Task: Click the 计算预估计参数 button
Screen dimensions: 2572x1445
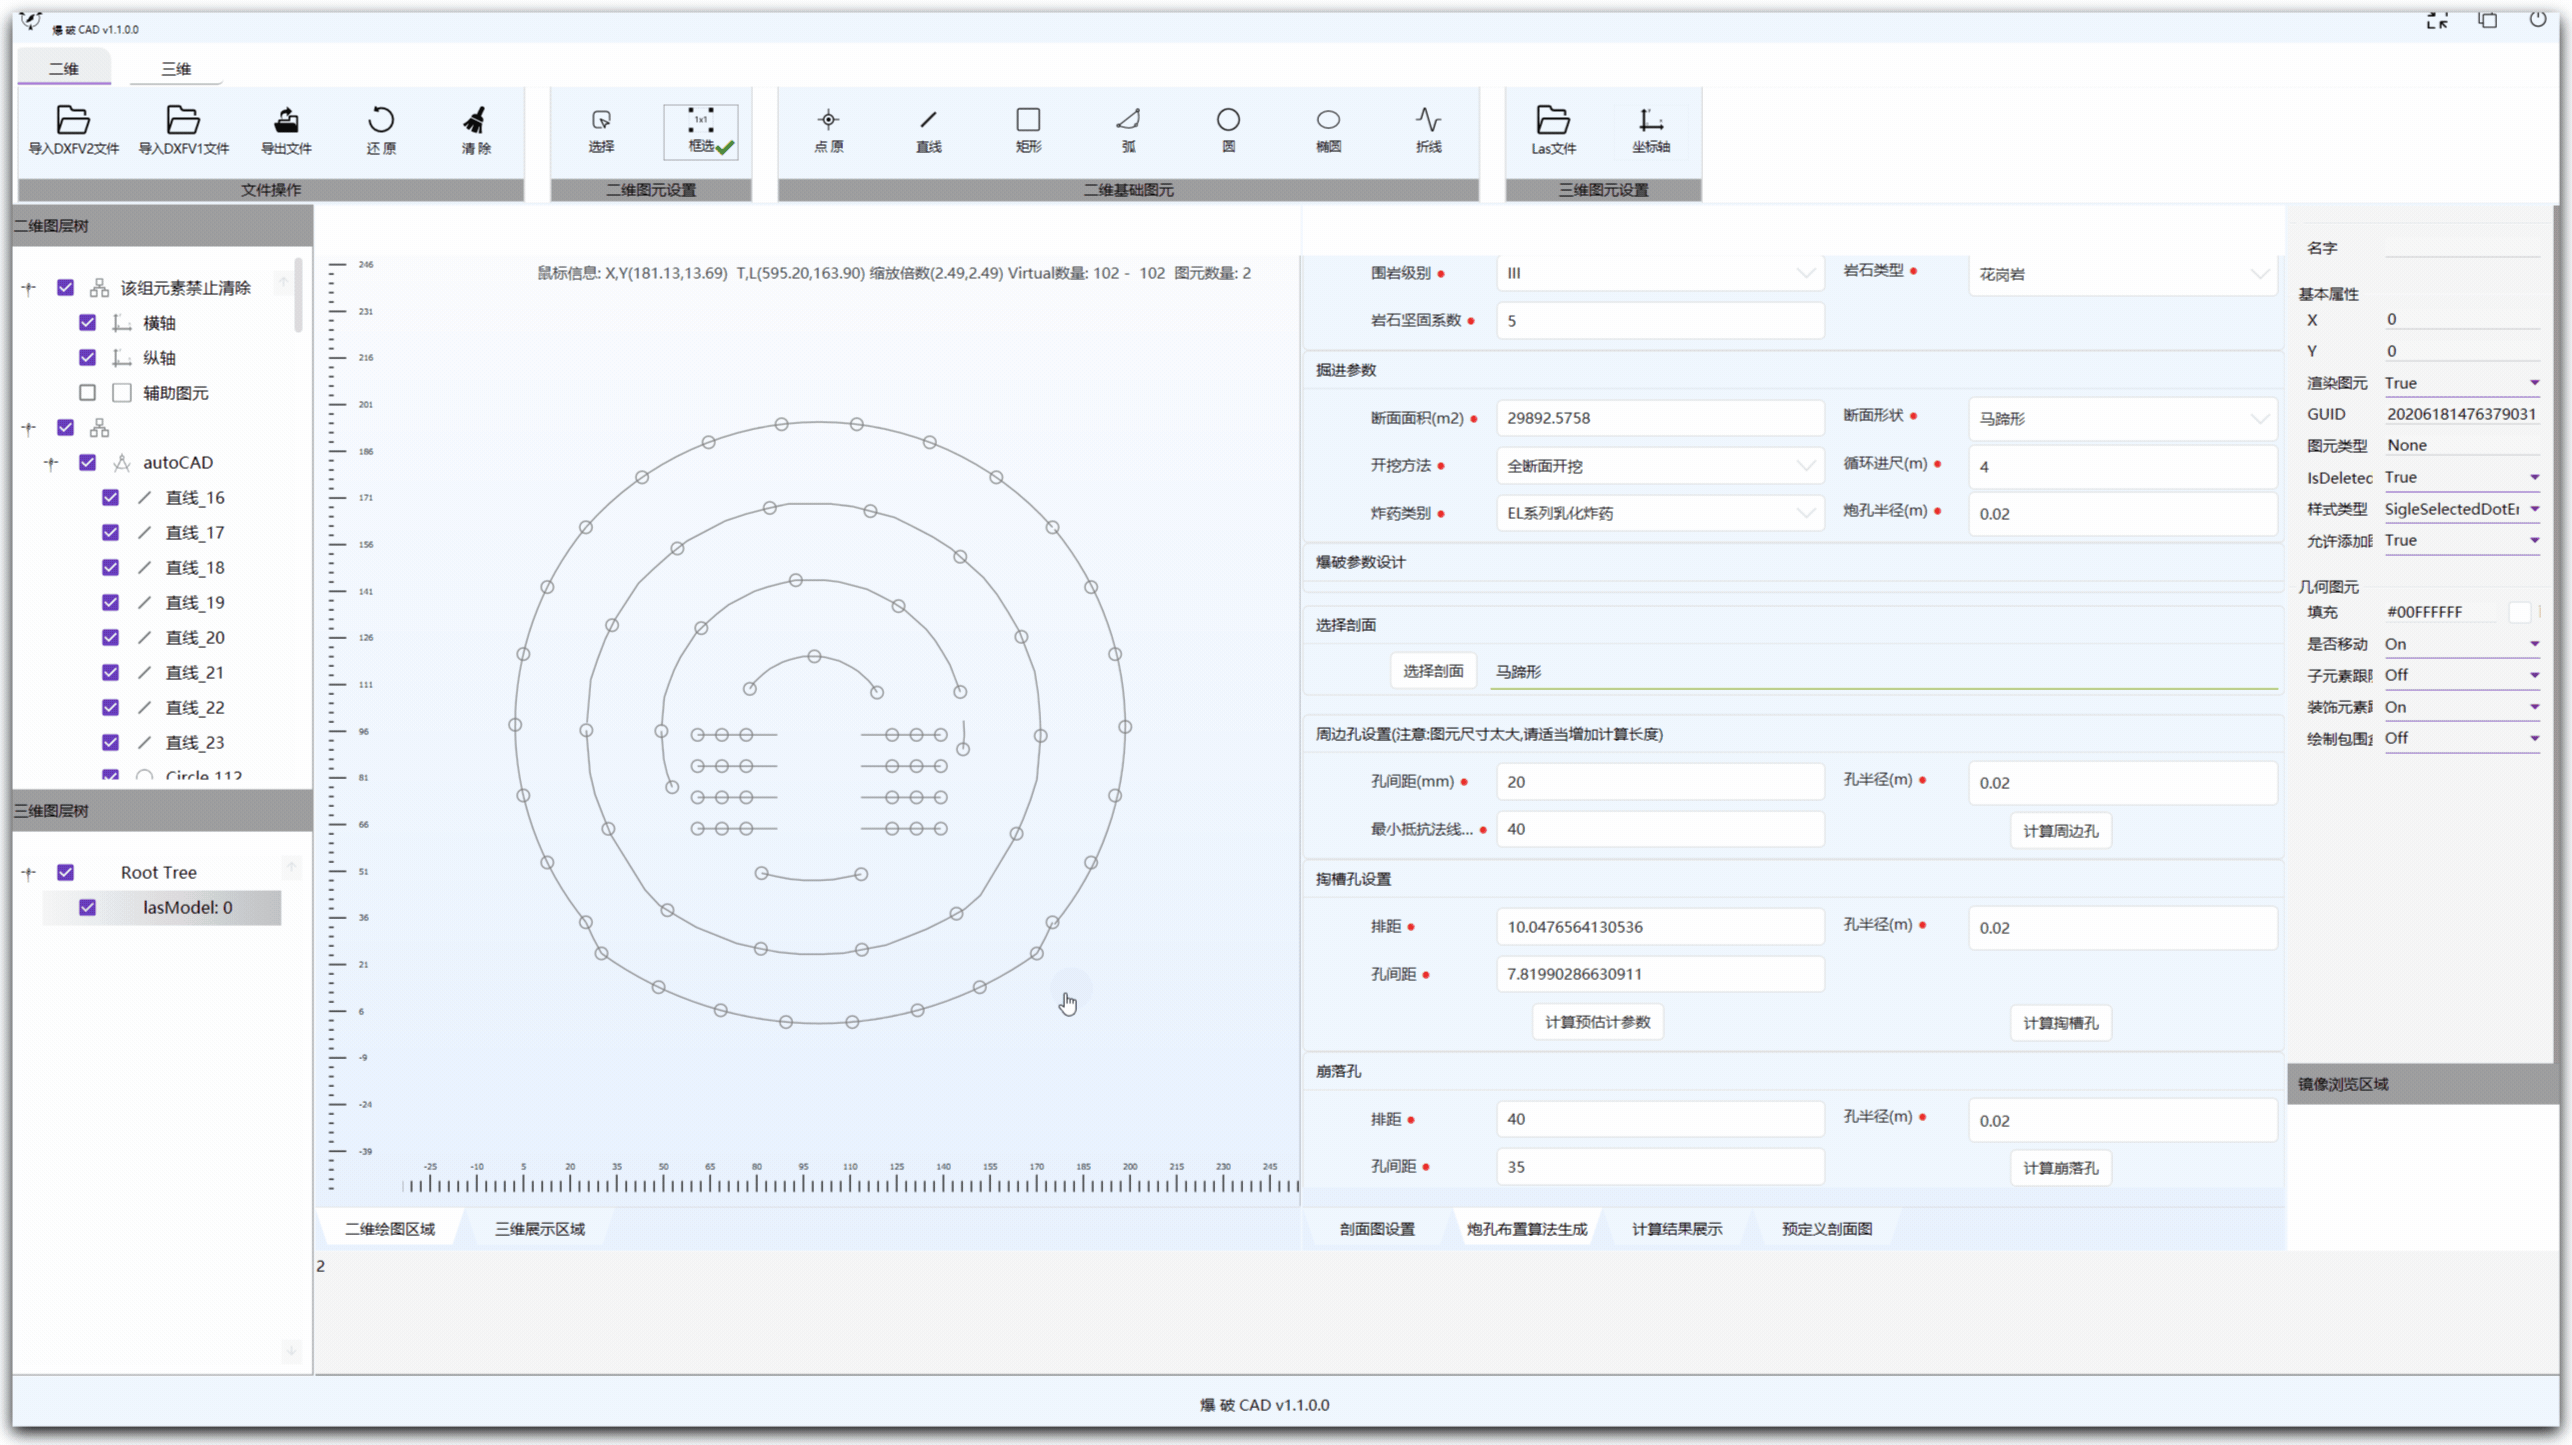Action: (x=1597, y=1022)
